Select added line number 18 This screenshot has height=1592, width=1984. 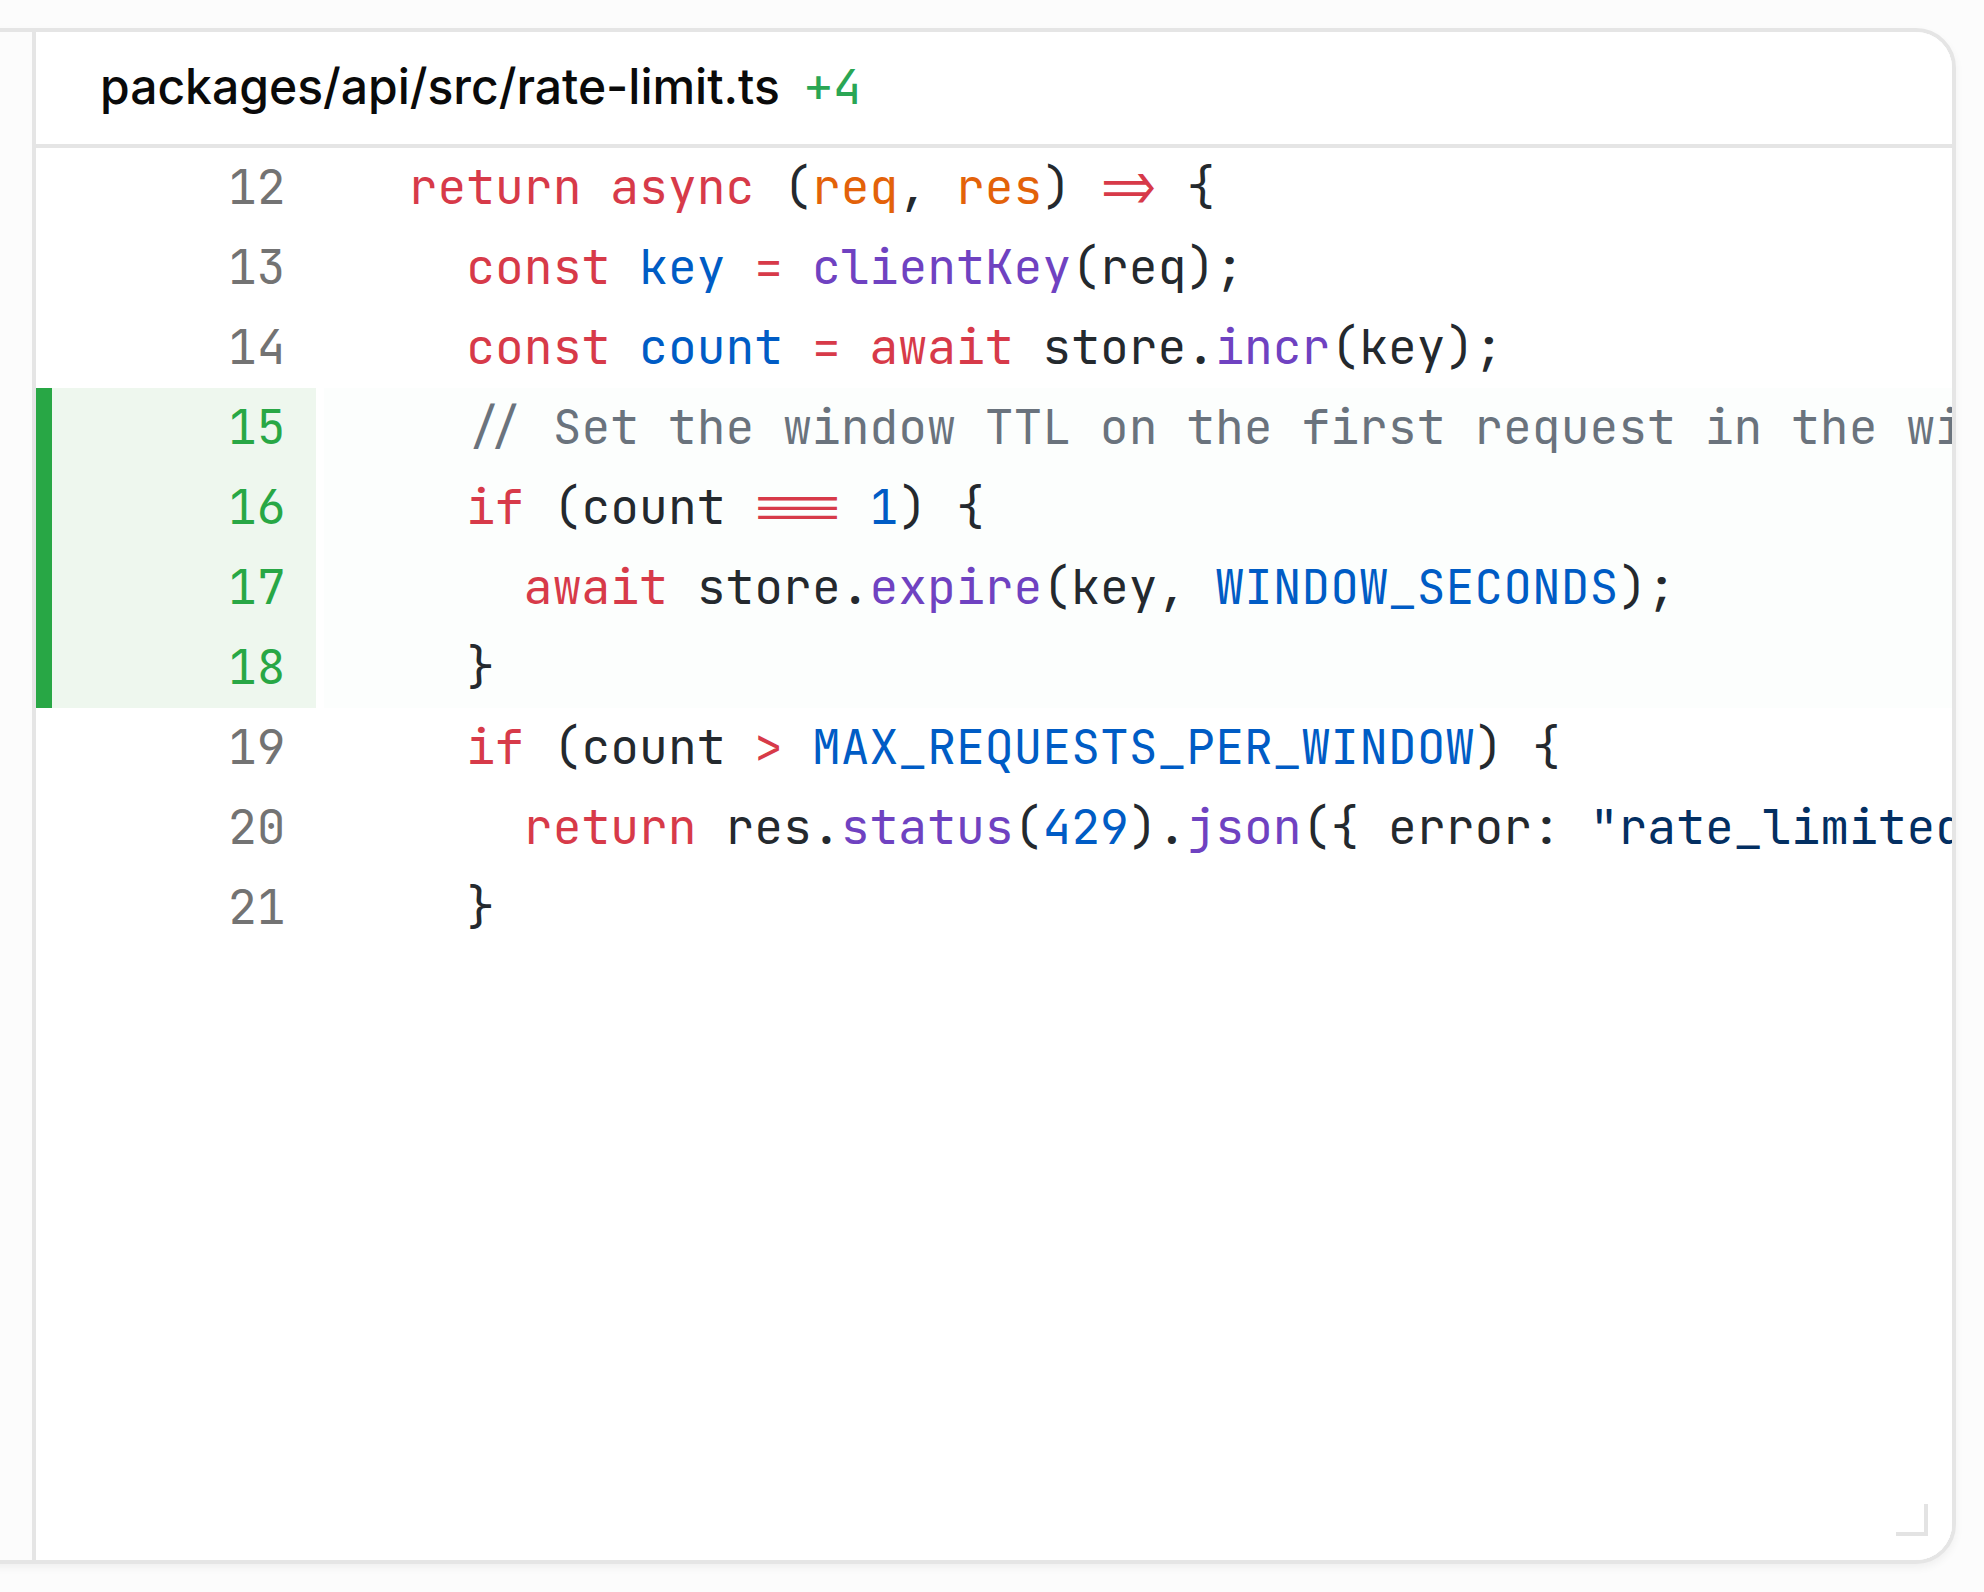tap(257, 668)
